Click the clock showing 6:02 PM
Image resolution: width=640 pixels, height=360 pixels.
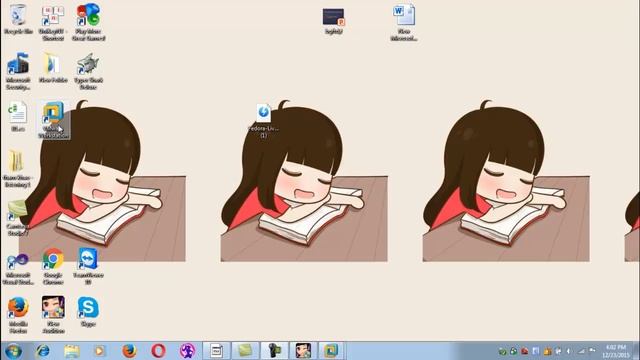point(616,351)
